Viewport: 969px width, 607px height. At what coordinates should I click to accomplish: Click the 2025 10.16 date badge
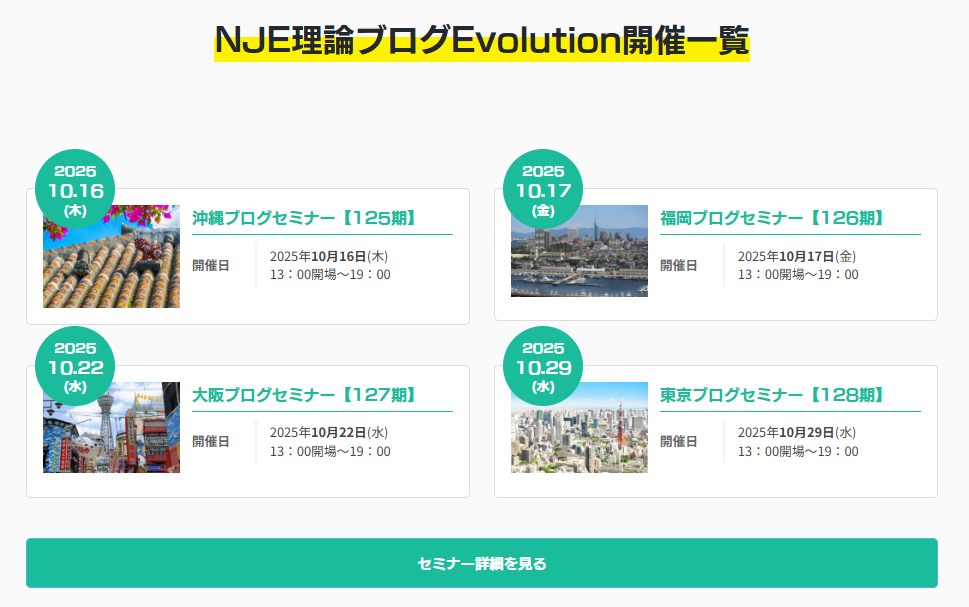point(75,190)
